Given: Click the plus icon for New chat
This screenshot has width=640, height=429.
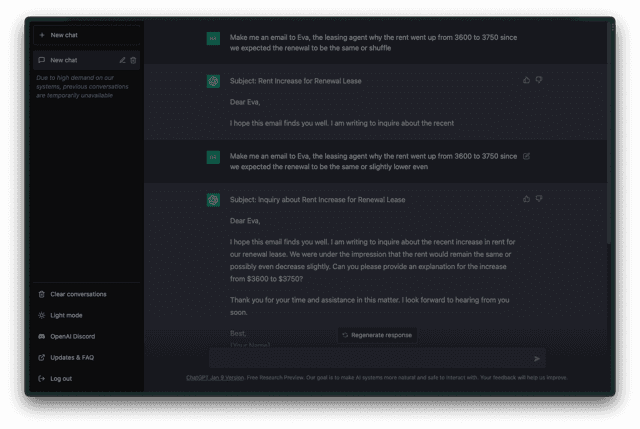Looking at the screenshot, I should (x=42, y=35).
